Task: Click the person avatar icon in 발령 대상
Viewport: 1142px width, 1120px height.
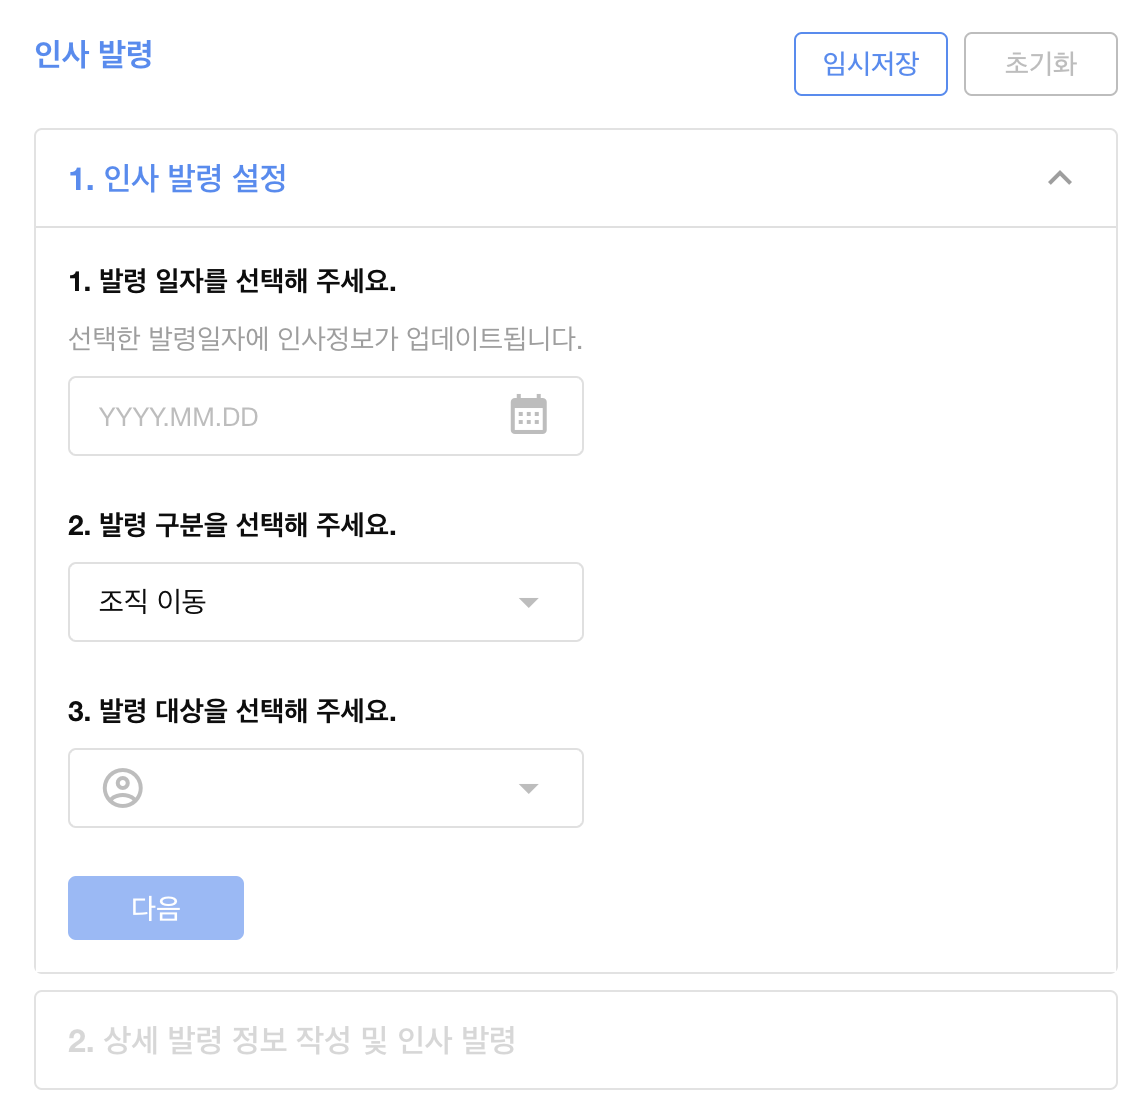Action: point(122,788)
